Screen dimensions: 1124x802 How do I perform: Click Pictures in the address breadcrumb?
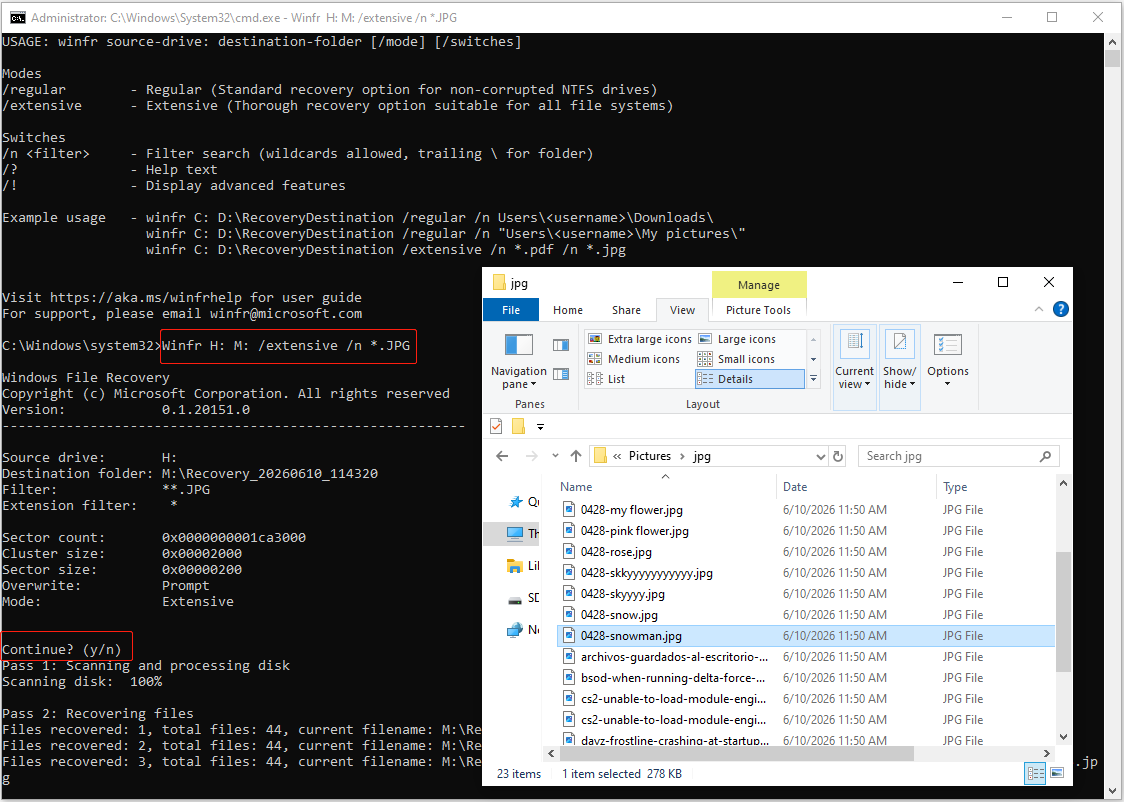coord(649,456)
